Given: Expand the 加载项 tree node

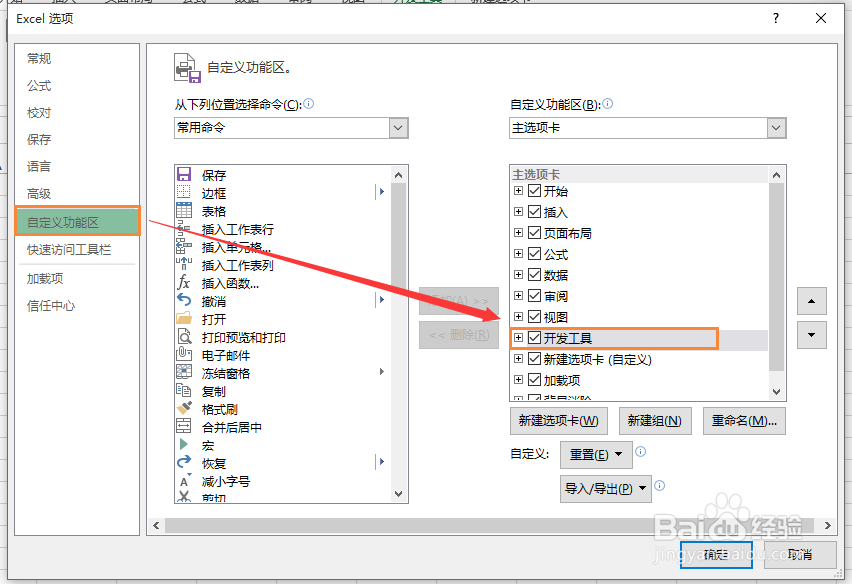Looking at the screenshot, I should tap(518, 380).
